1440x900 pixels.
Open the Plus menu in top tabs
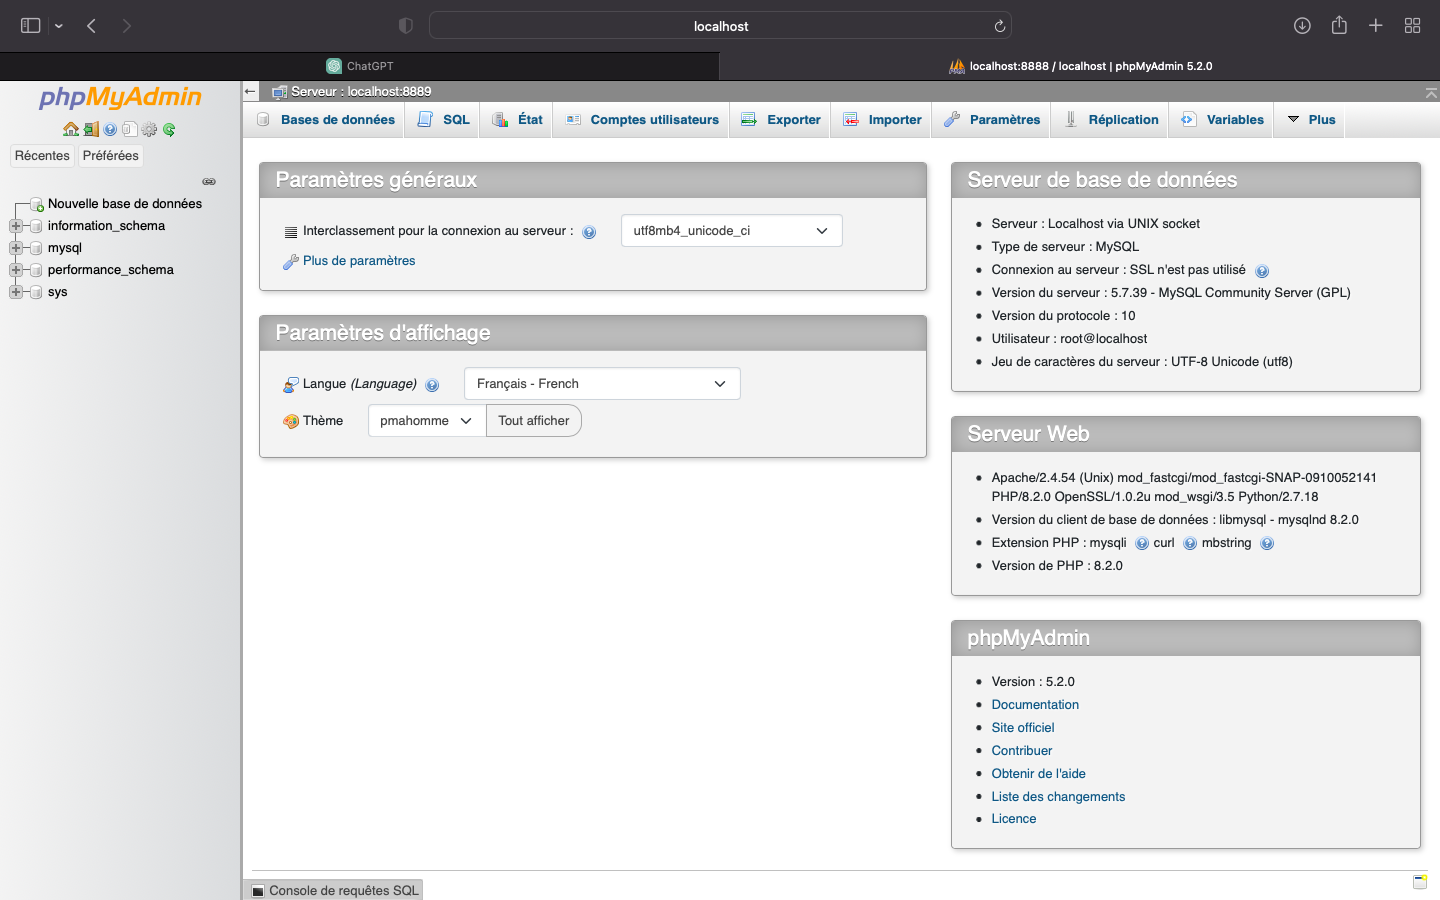point(1311,120)
